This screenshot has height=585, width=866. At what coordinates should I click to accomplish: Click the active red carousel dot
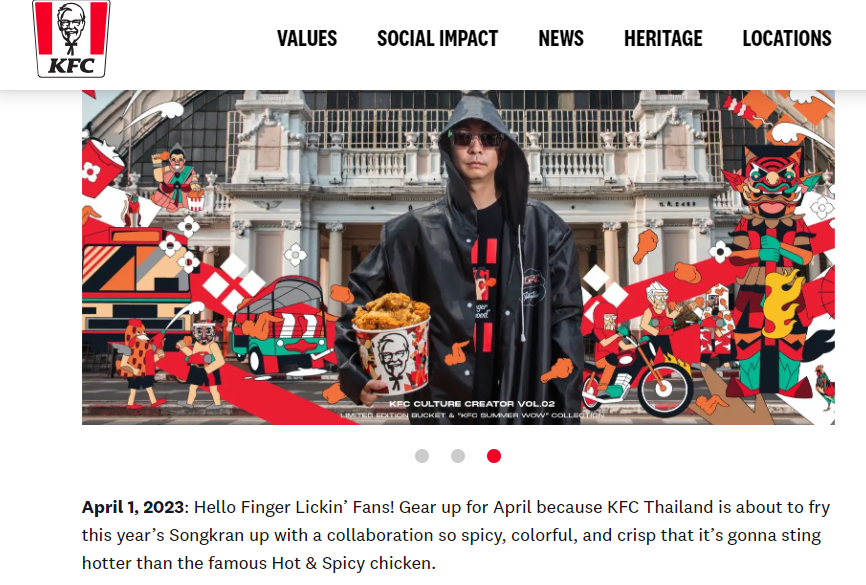(x=494, y=456)
